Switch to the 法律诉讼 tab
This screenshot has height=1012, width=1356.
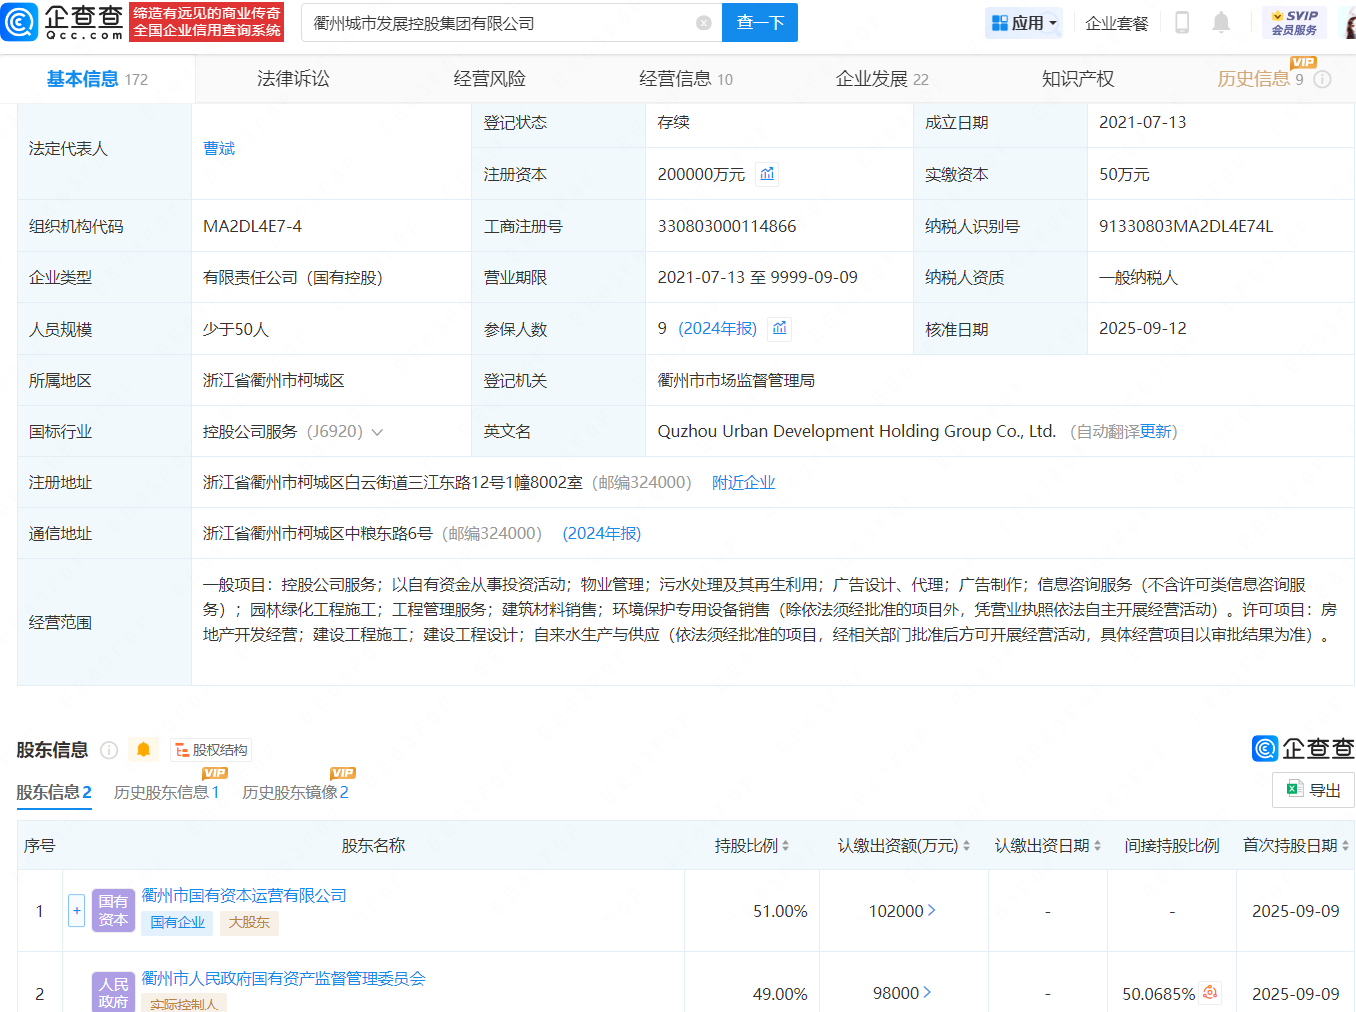[x=293, y=79]
